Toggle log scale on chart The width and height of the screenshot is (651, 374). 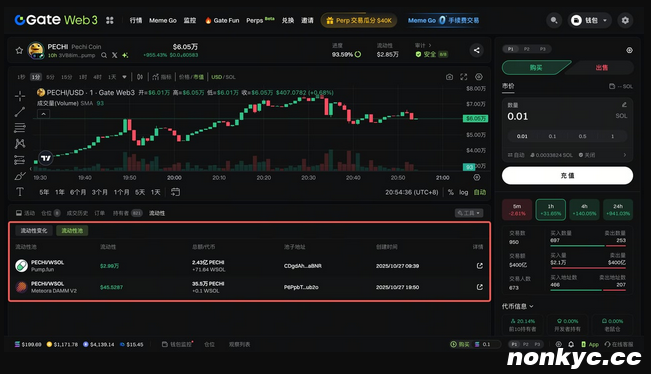coord(463,192)
